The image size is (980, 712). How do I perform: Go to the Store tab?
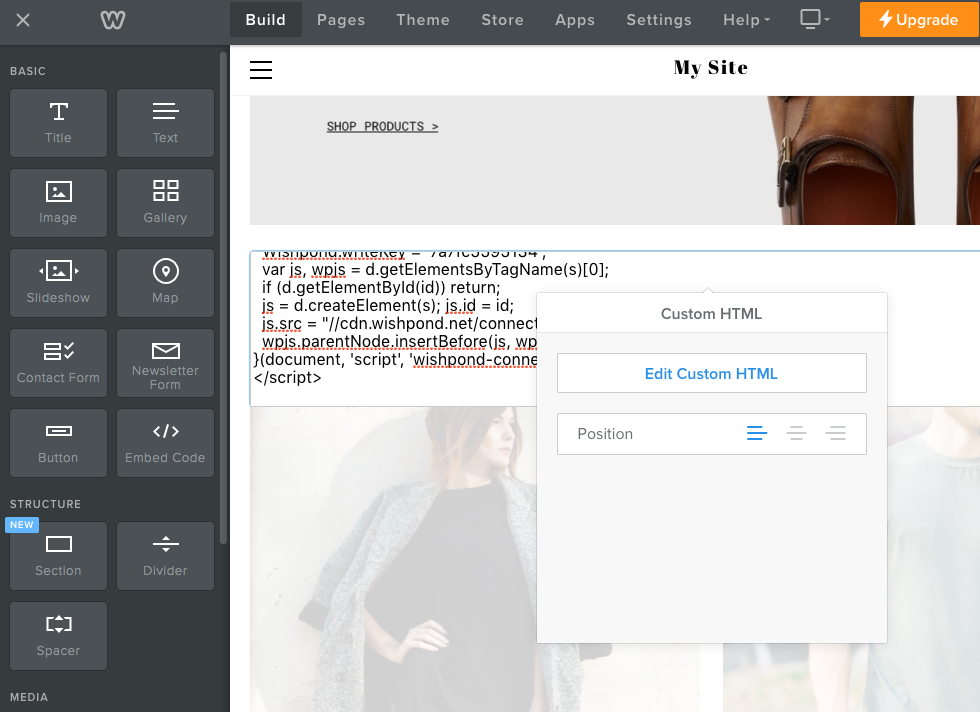[502, 20]
